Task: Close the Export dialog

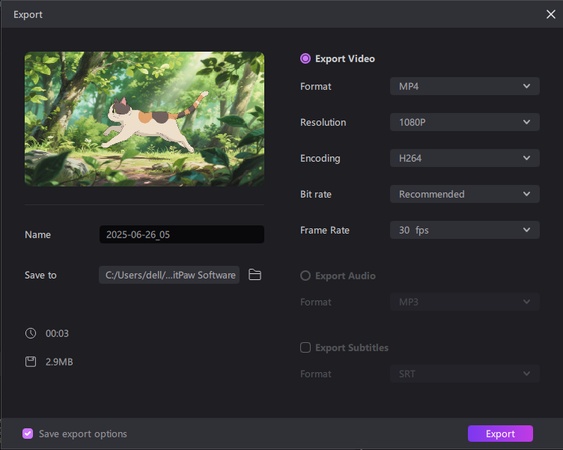Action: click(550, 14)
